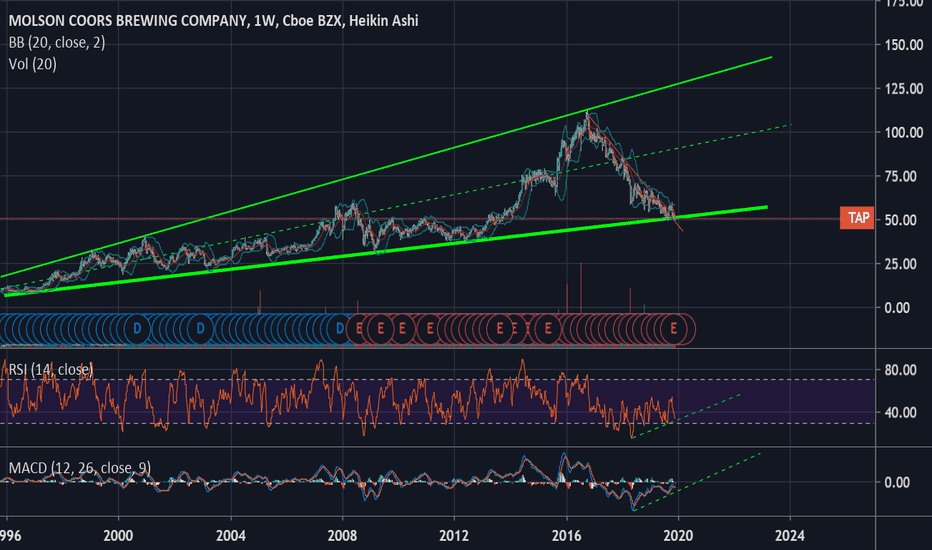Viewport: 932px width, 550px height.
Task: Select the MACD (12, 26, close, 9) legend
Action: [x=80, y=468]
